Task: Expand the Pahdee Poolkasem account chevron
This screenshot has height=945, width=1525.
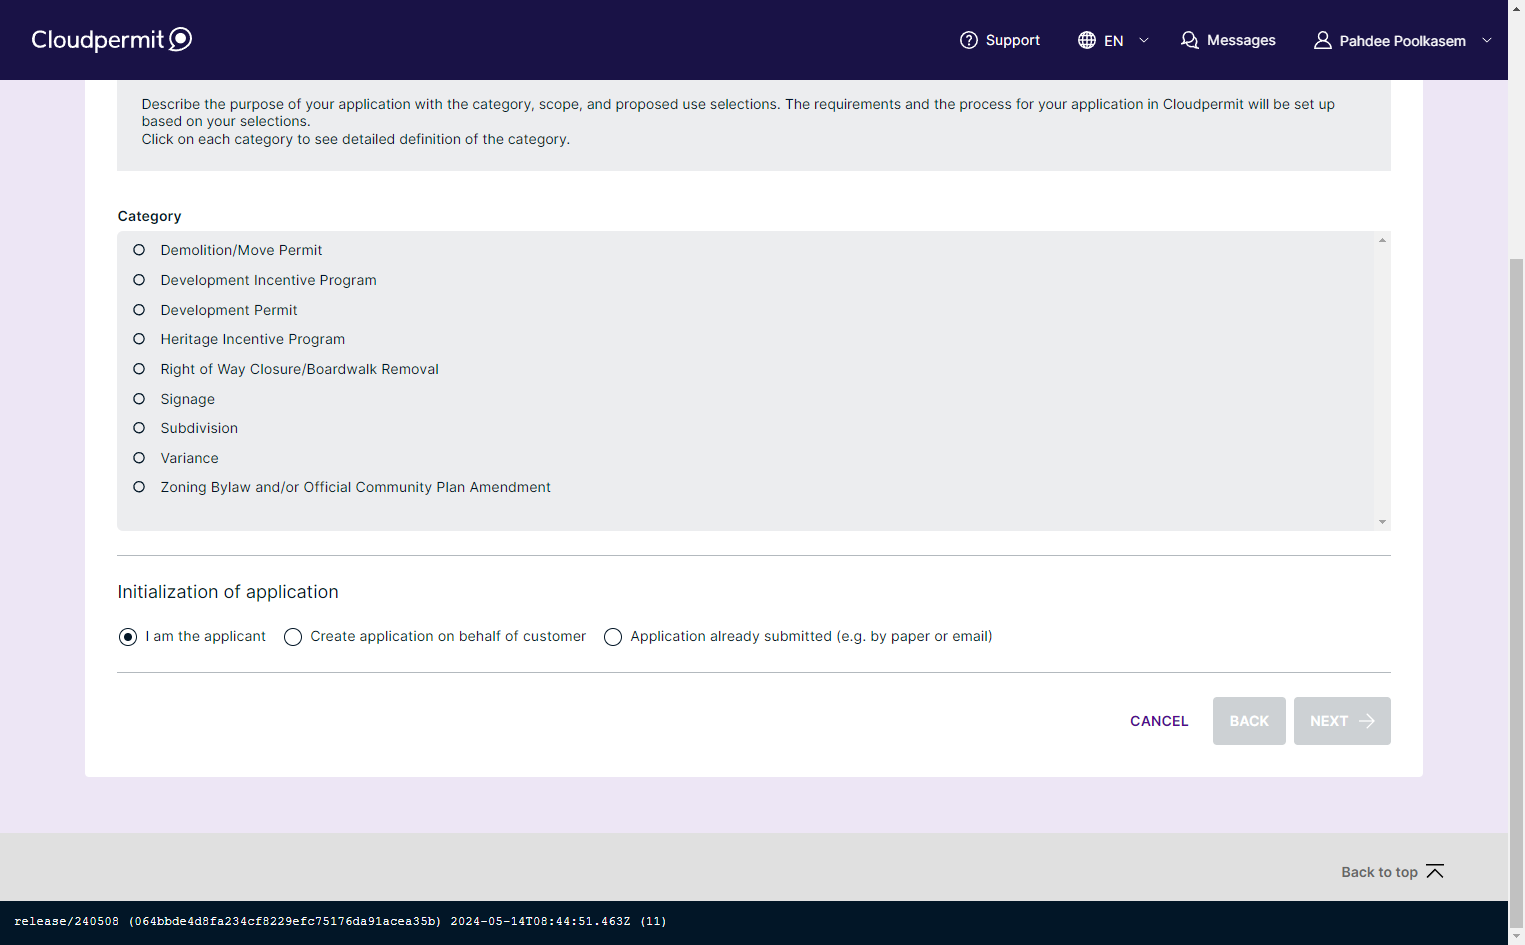Action: [x=1487, y=40]
